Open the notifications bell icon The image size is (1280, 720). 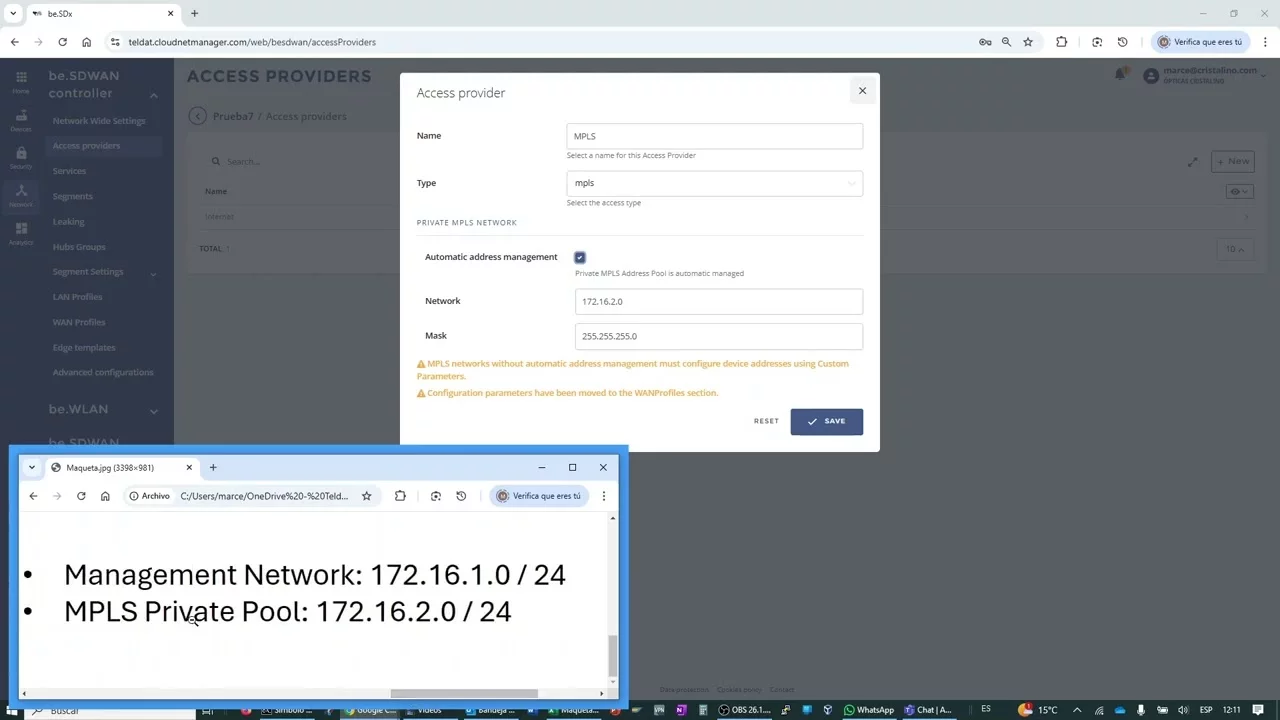coord(1120,75)
